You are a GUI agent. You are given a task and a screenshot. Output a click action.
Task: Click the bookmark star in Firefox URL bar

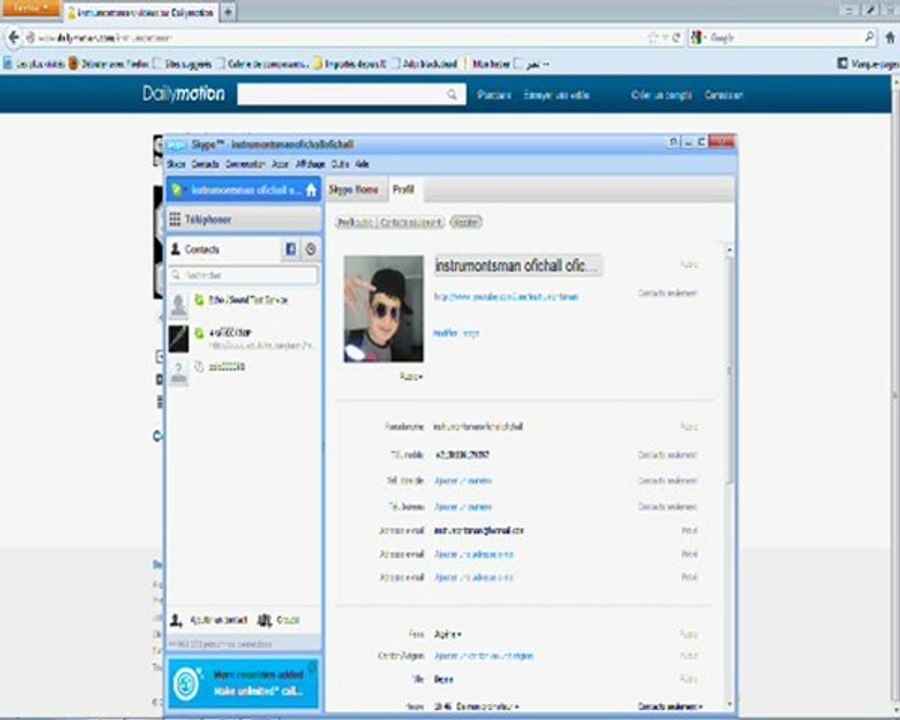tap(653, 38)
